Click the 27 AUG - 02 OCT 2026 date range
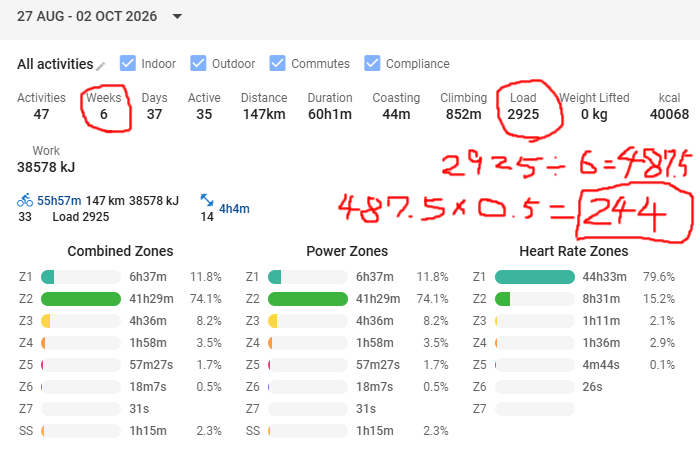Viewport: 700px width, 451px height. pyautogui.click(x=87, y=17)
